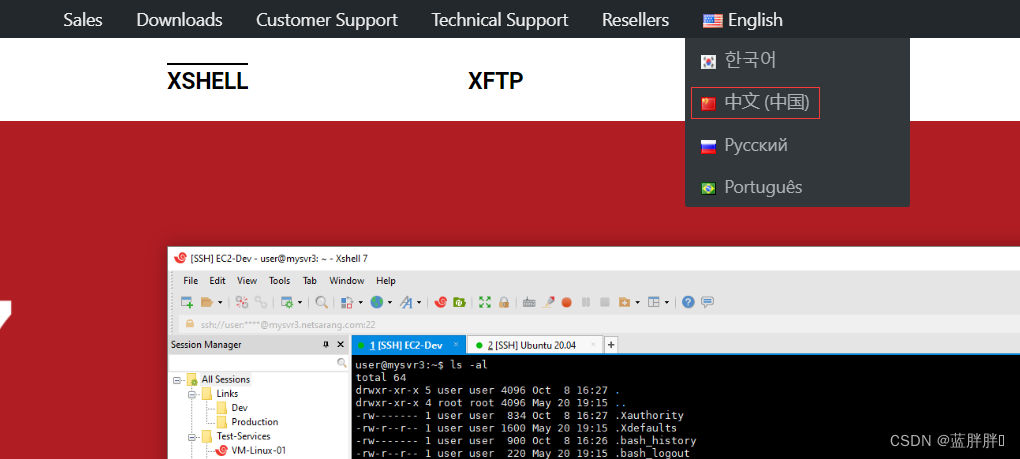Screen dimensions: 1020x459
Task: Click the padlock Lock Screen icon in toolbar
Action: click(x=503, y=302)
